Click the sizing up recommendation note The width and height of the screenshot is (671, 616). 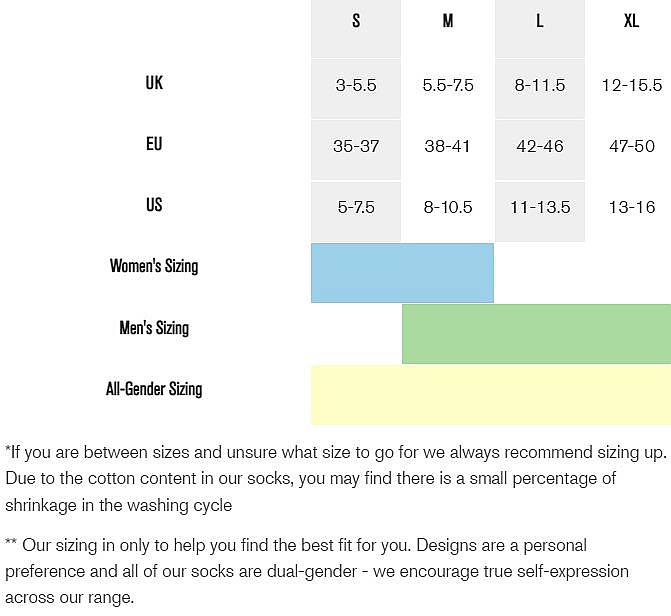(310, 478)
